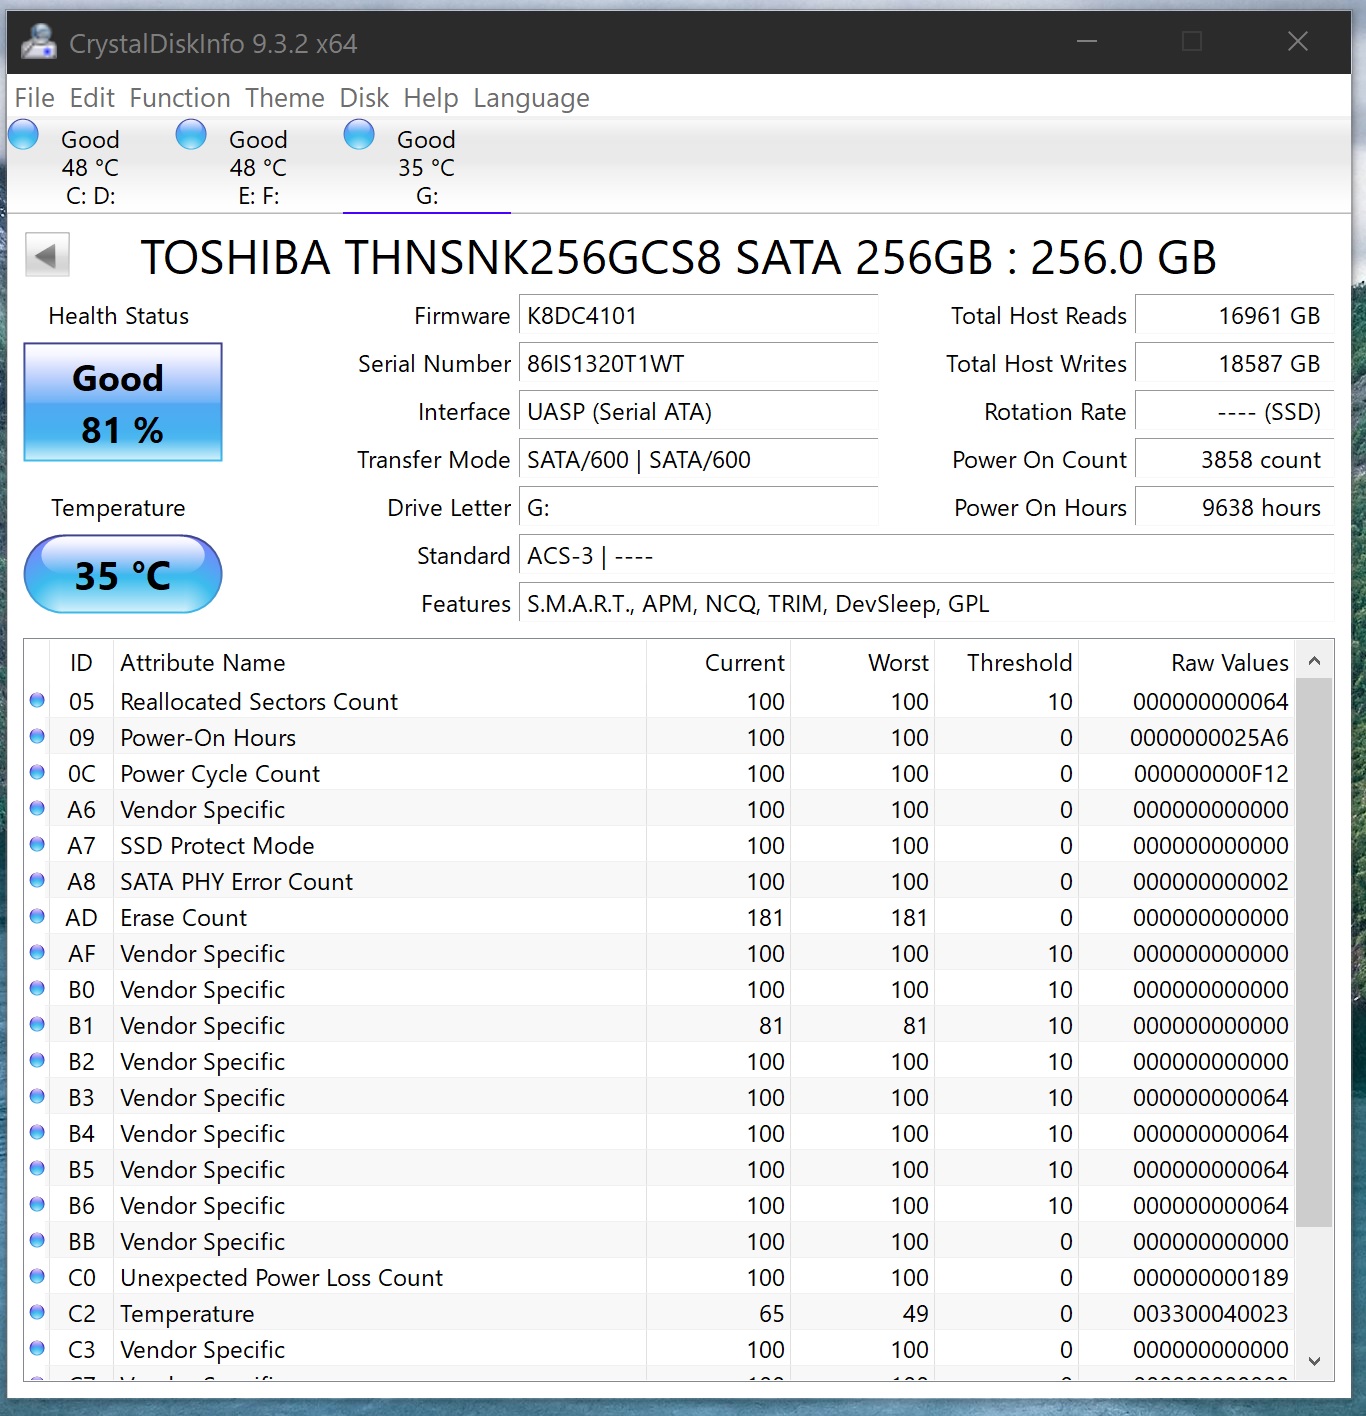Select the Power-On Hours attribute row

click(x=660, y=738)
